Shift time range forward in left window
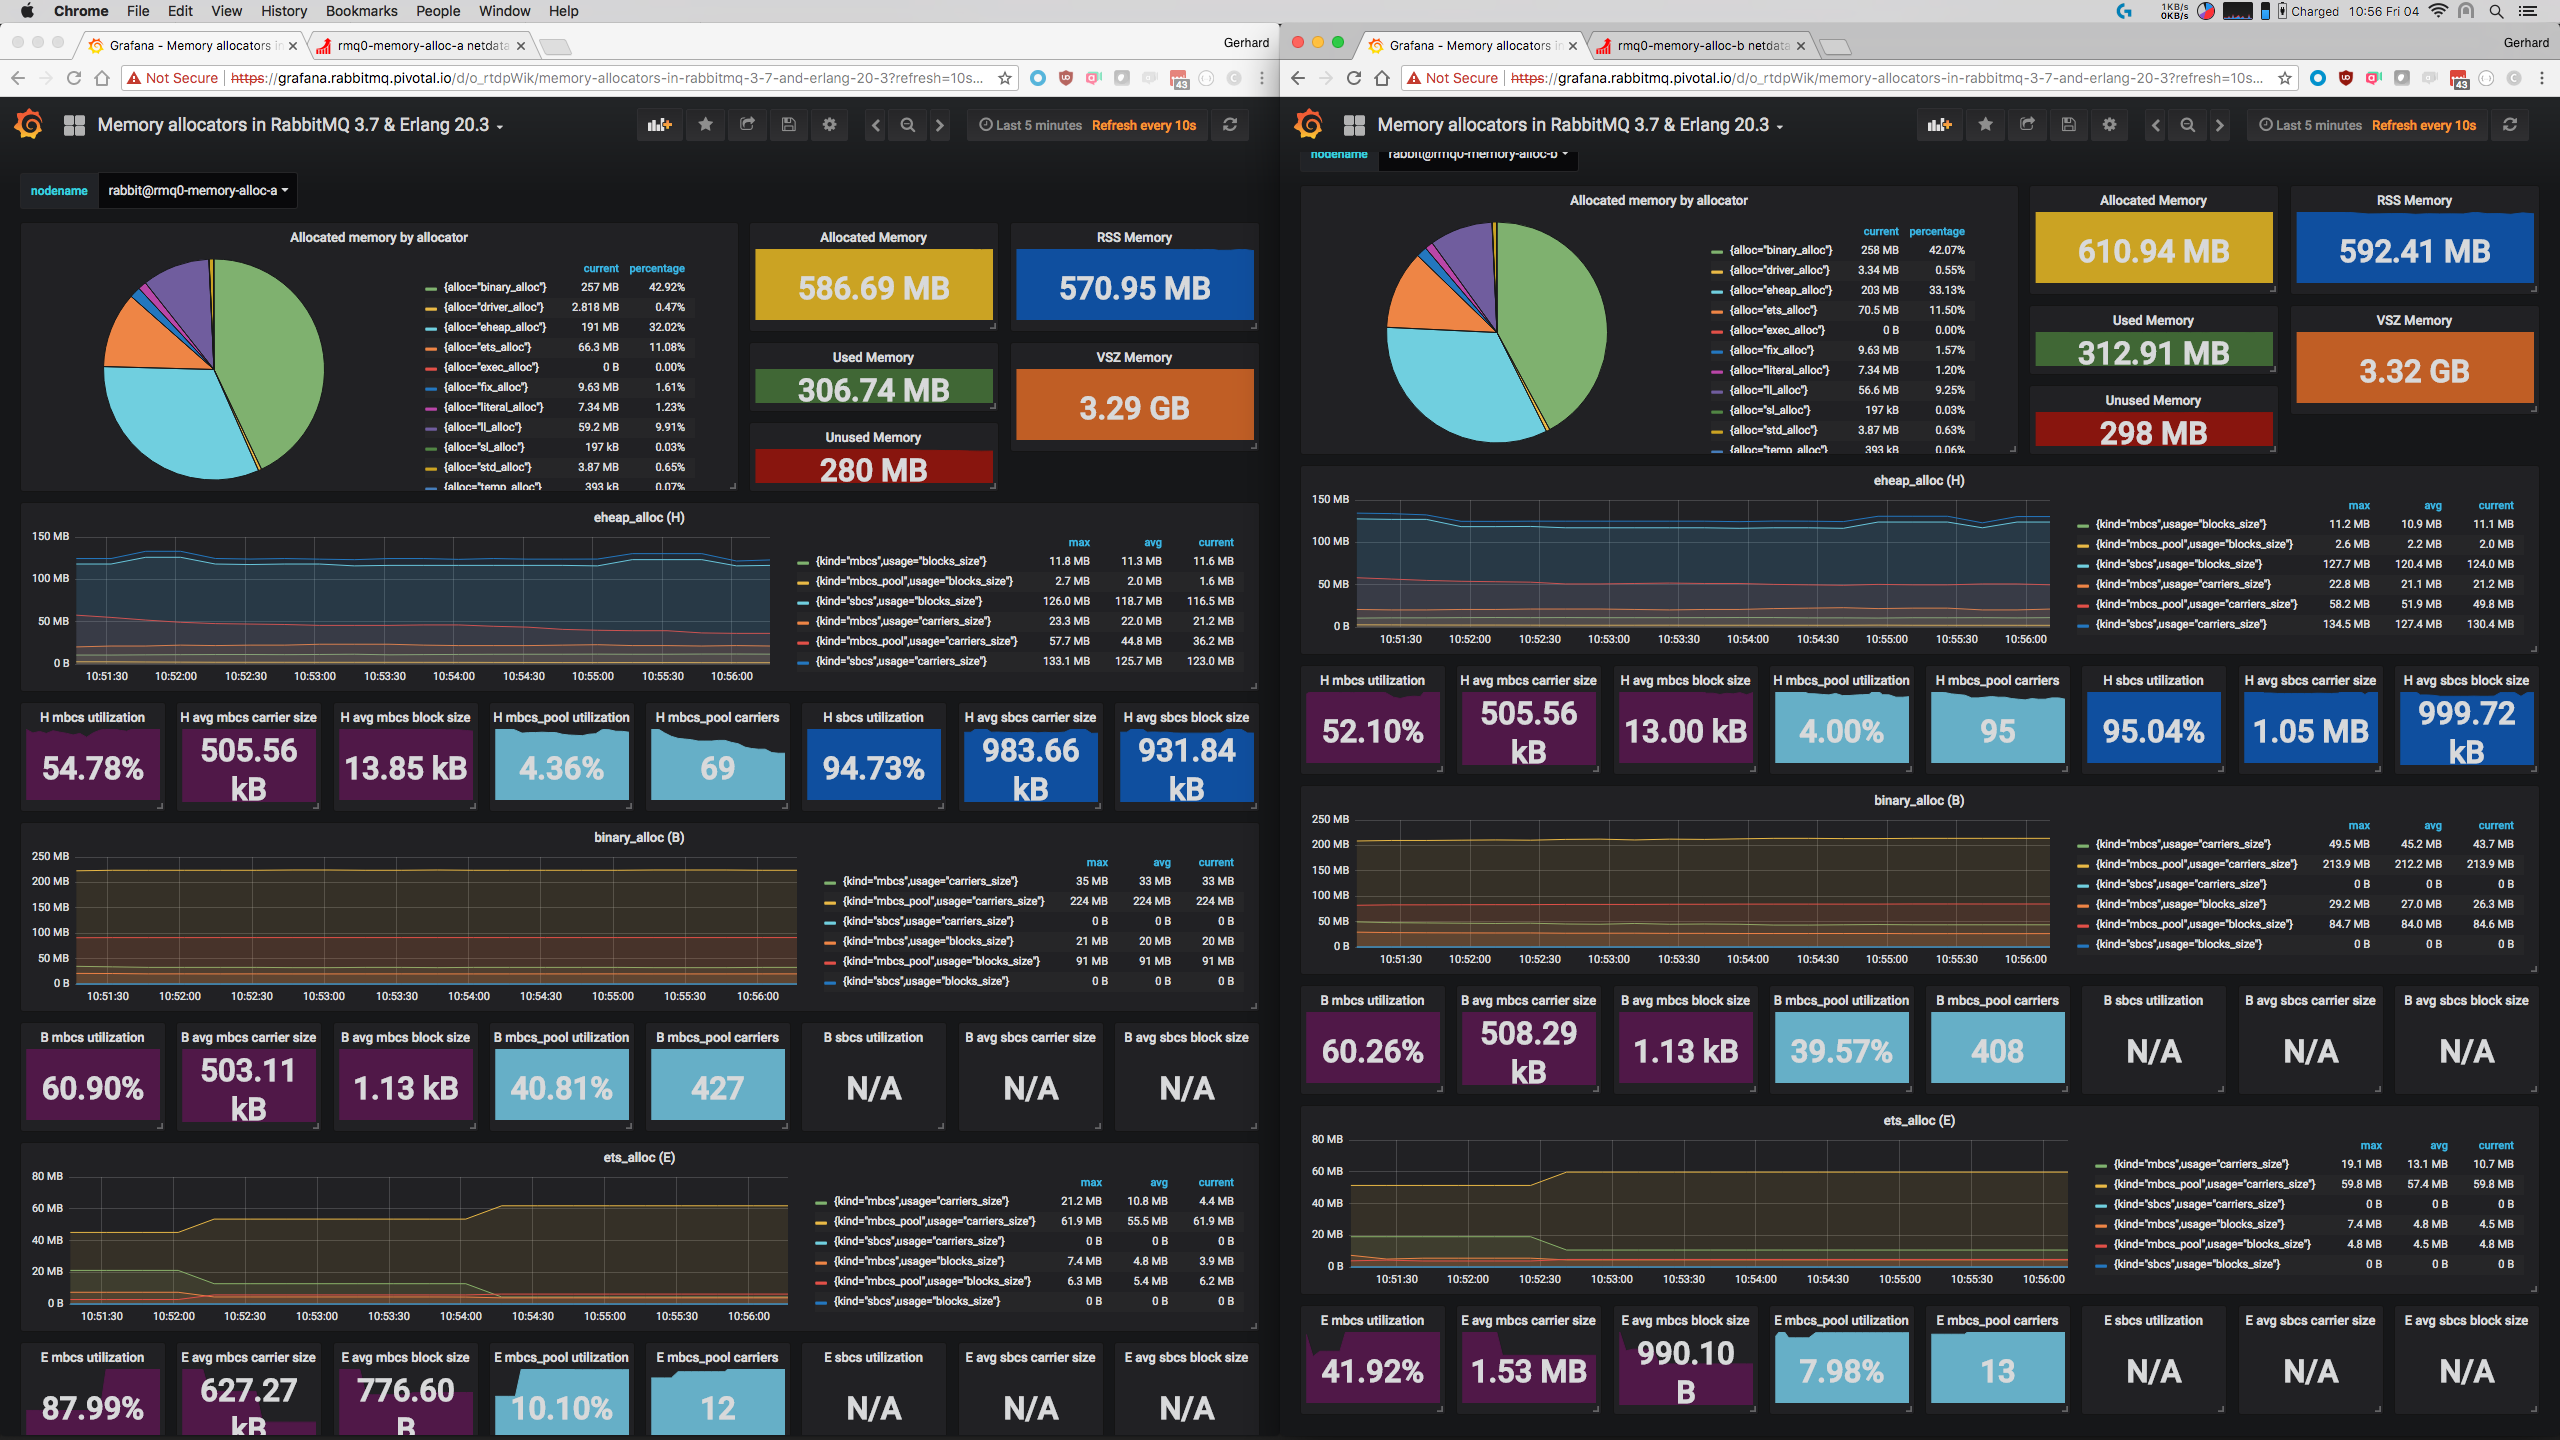The width and height of the screenshot is (2560, 1440). tap(939, 125)
